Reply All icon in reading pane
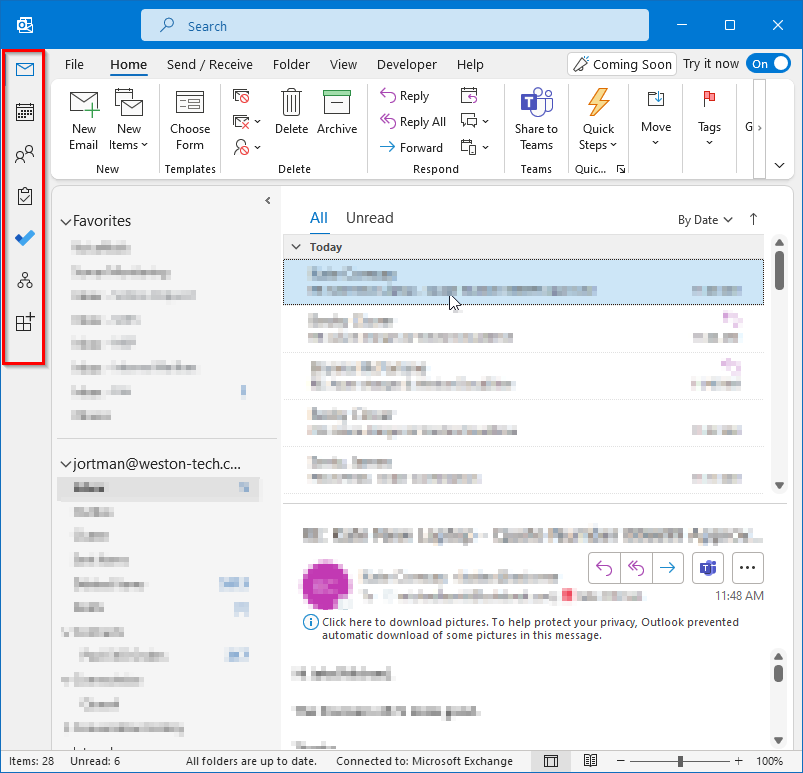The image size is (803, 773). pos(636,568)
